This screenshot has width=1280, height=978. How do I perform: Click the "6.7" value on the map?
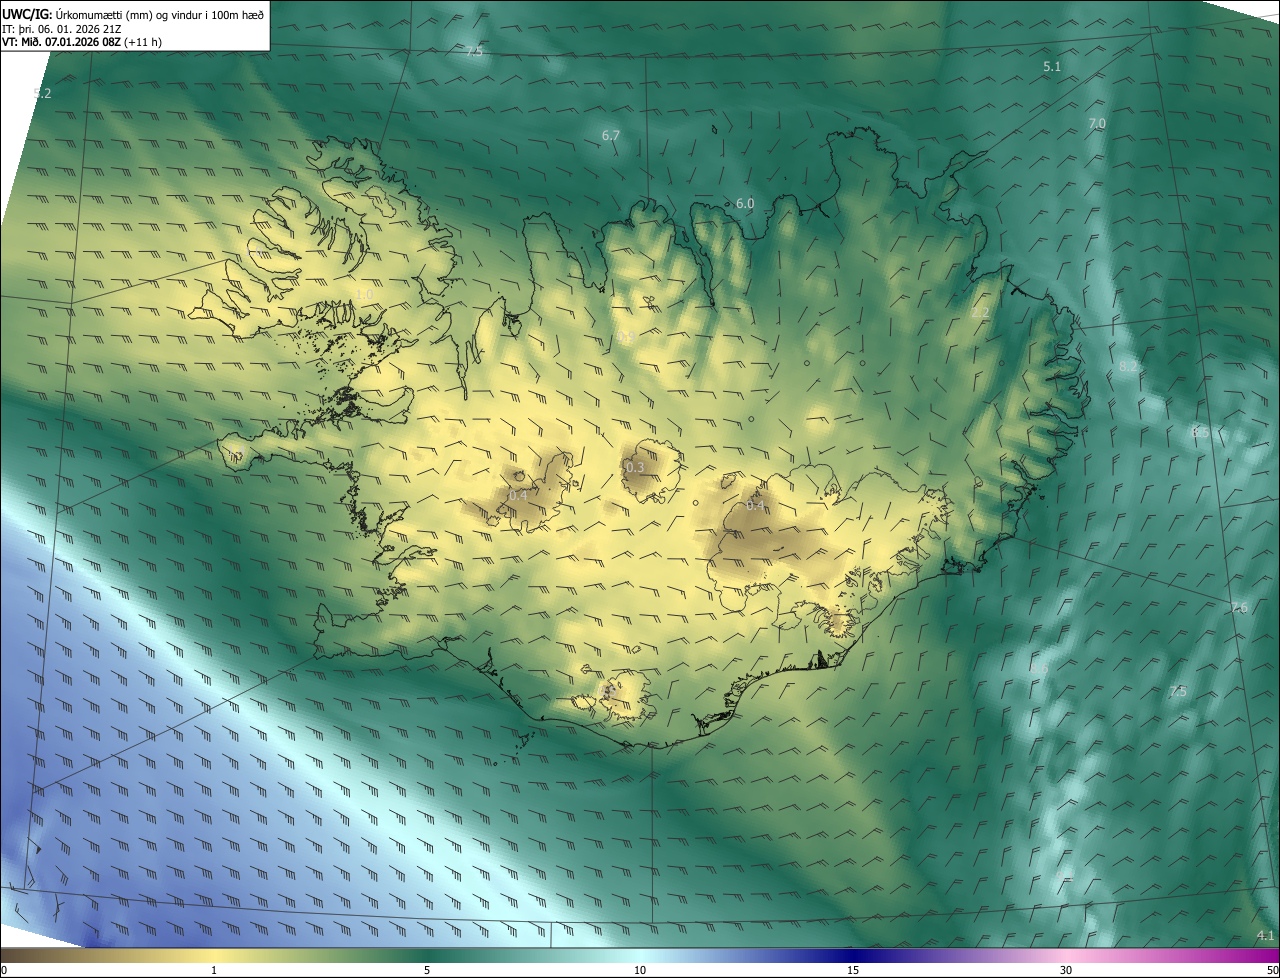coord(611,135)
